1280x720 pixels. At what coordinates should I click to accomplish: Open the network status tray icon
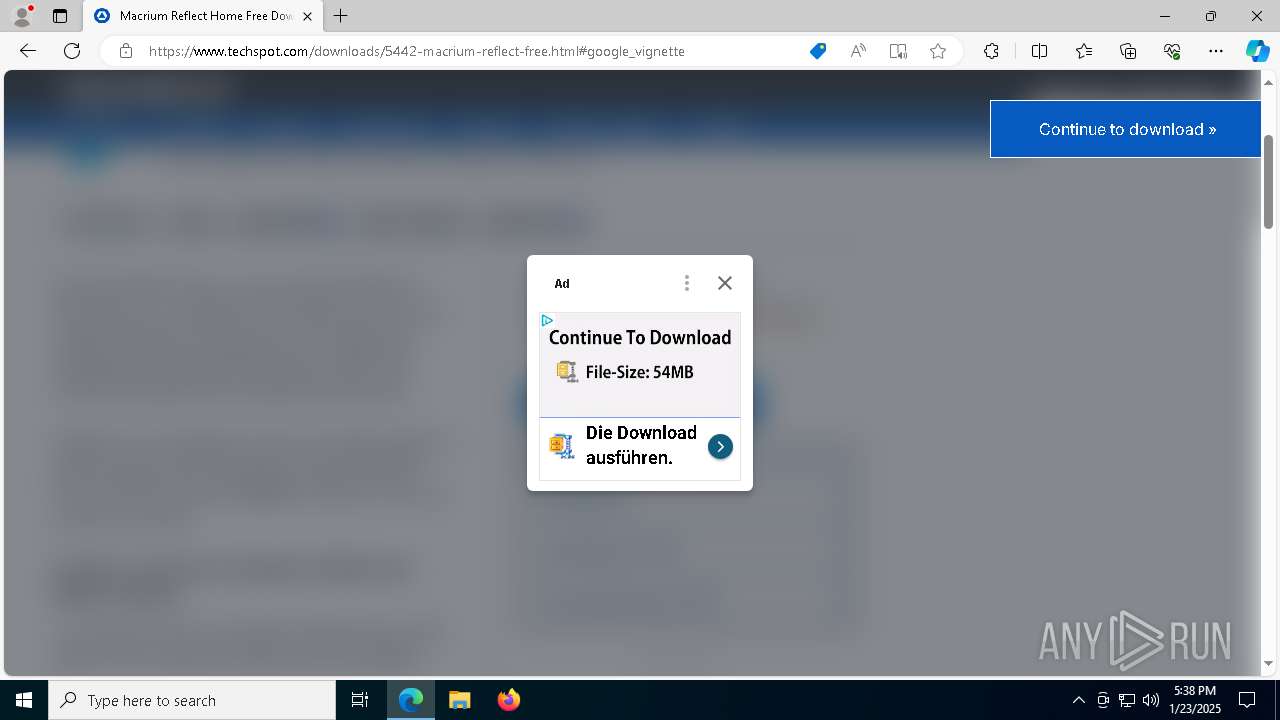pyautogui.click(x=1127, y=700)
